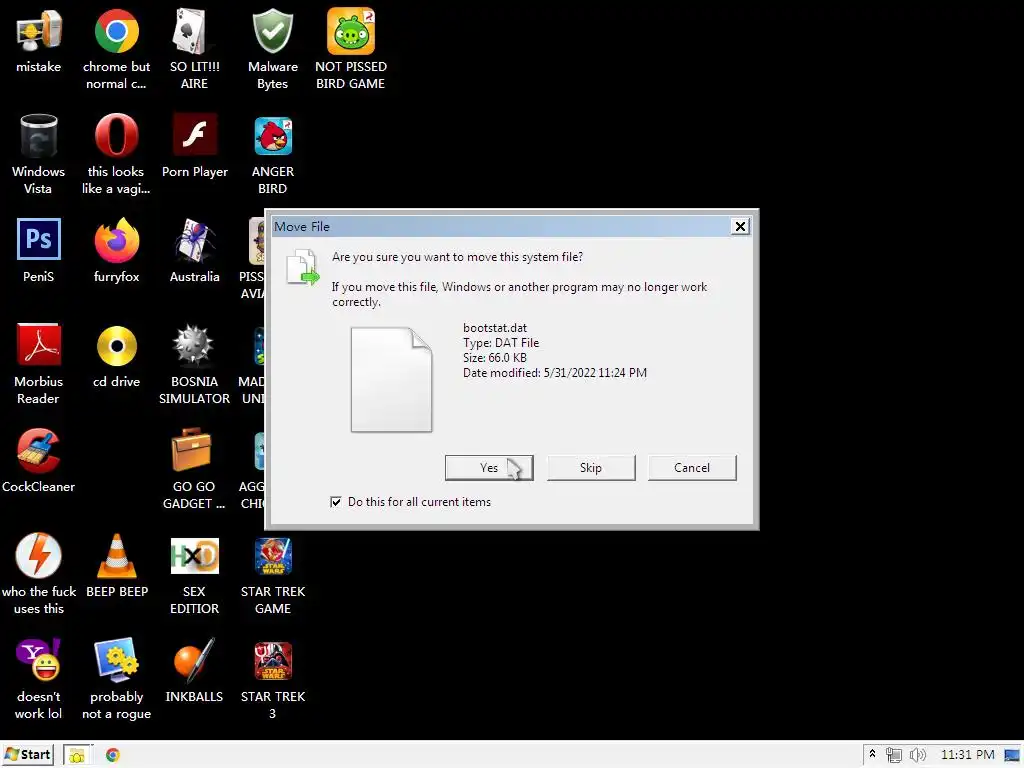Select the Malware Bytes shield icon

click(x=272, y=31)
